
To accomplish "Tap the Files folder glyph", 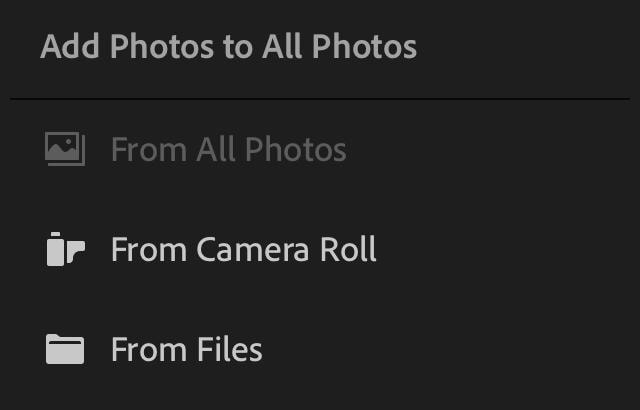I will tap(65, 349).
